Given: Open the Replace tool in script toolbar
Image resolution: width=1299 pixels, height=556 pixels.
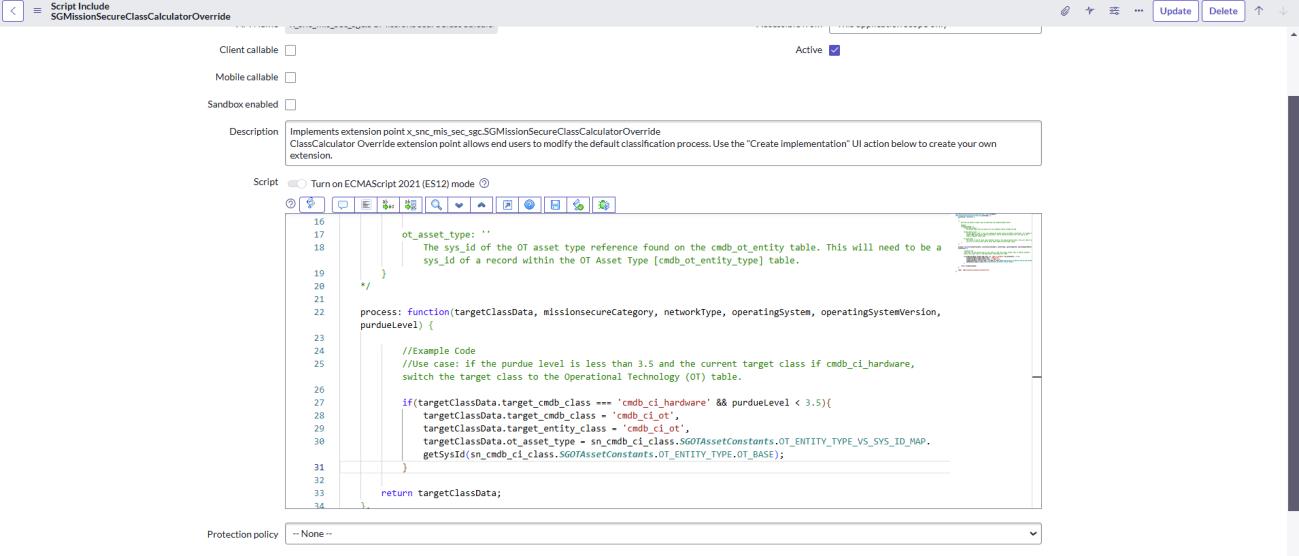Looking at the screenshot, I should click(388, 203).
